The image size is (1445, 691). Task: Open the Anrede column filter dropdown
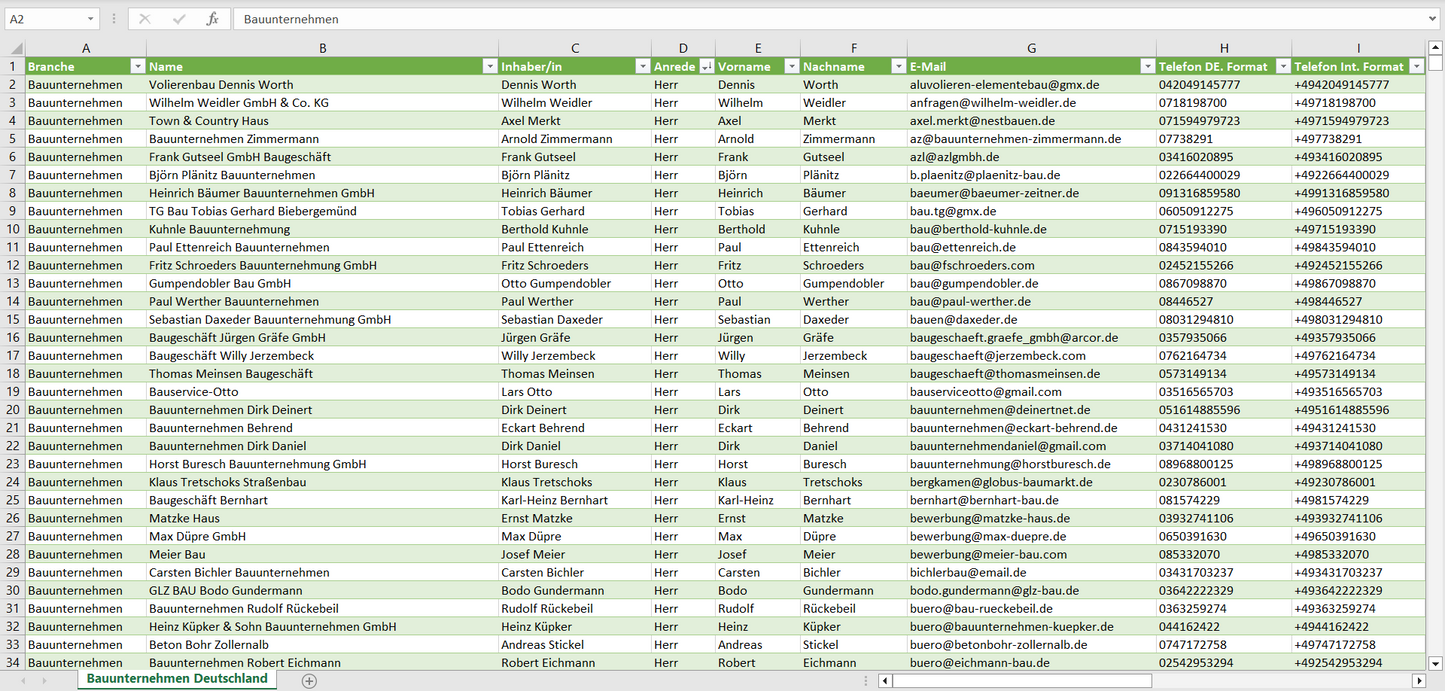(707, 66)
